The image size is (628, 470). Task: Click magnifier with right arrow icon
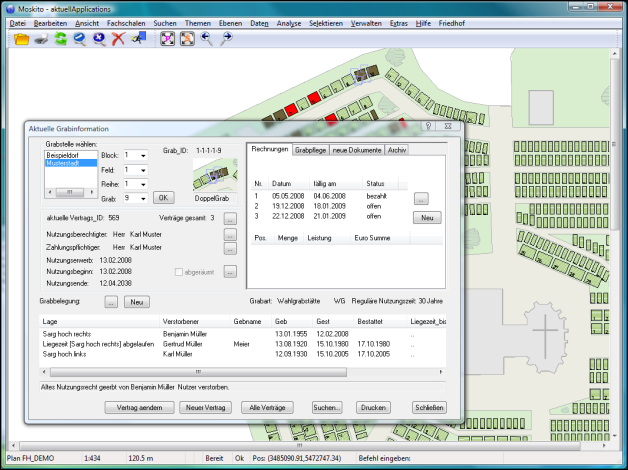tap(226, 38)
